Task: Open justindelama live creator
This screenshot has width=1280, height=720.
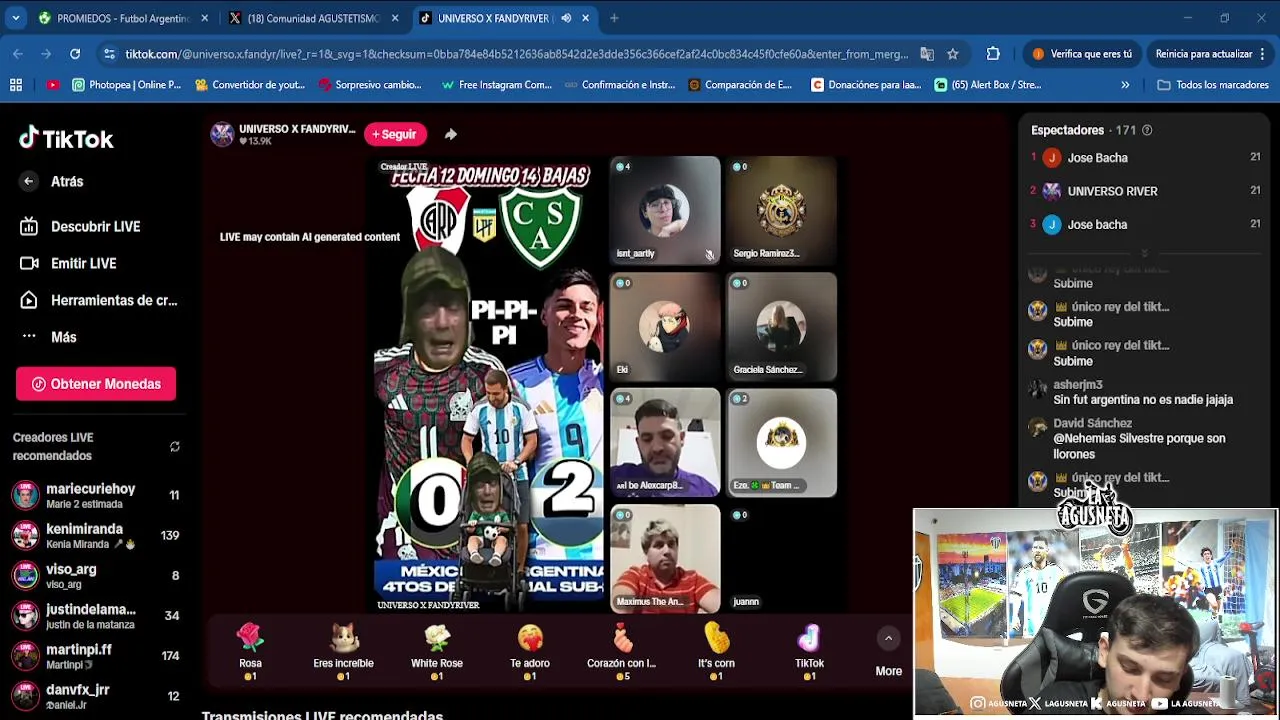Action: pos(95,615)
